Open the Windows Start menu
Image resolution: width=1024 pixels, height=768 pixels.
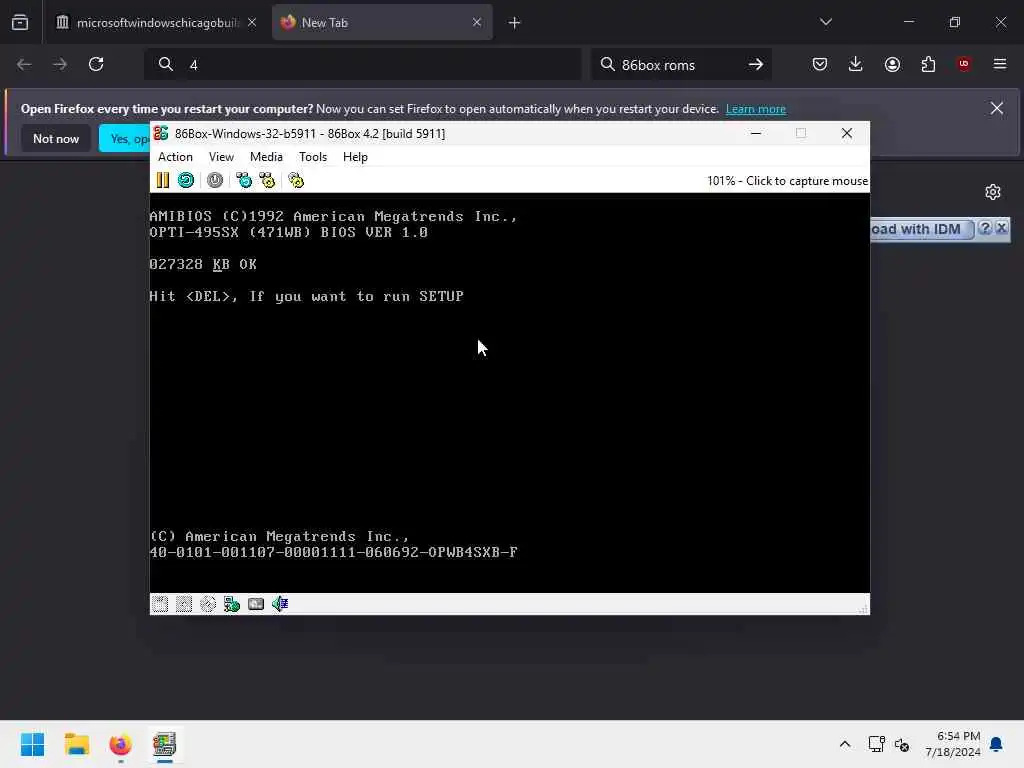click(33, 744)
